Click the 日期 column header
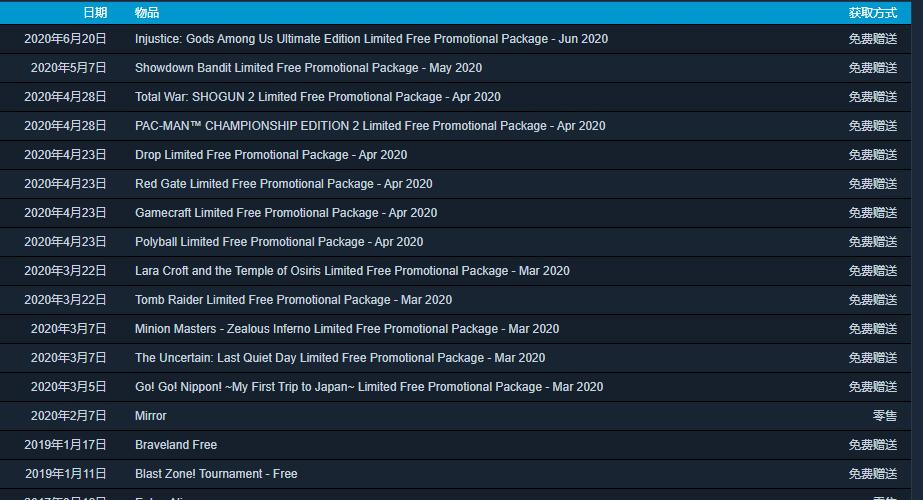The height and width of the screenshot is (500, 923). [95, 13]
